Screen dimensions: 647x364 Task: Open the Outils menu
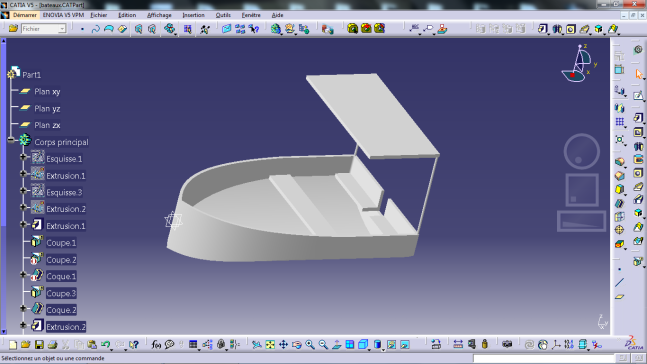click(223, 15)
